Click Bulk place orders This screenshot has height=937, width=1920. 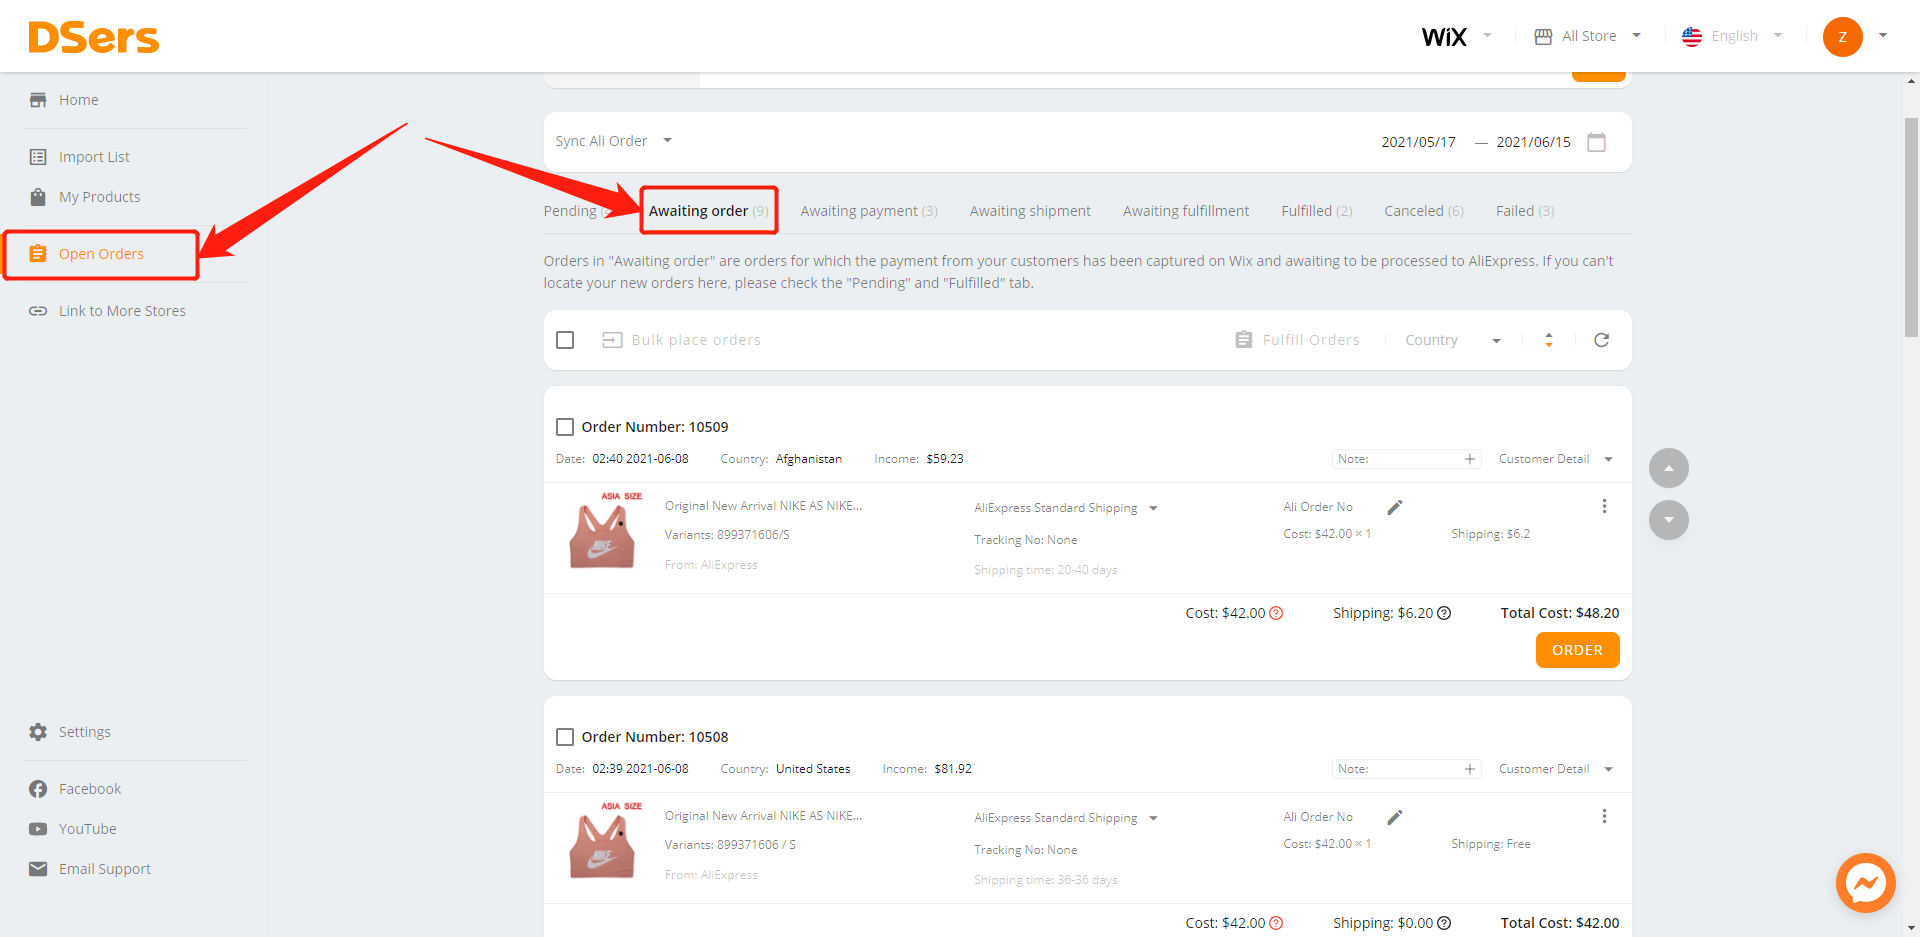[681, 340]
